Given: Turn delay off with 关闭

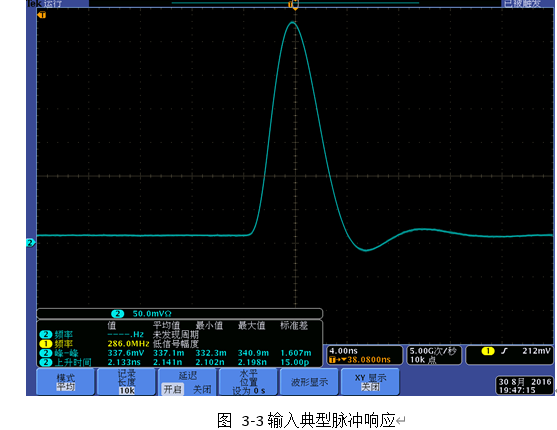Looking at the screenshot, I should (x=202, y=389).
